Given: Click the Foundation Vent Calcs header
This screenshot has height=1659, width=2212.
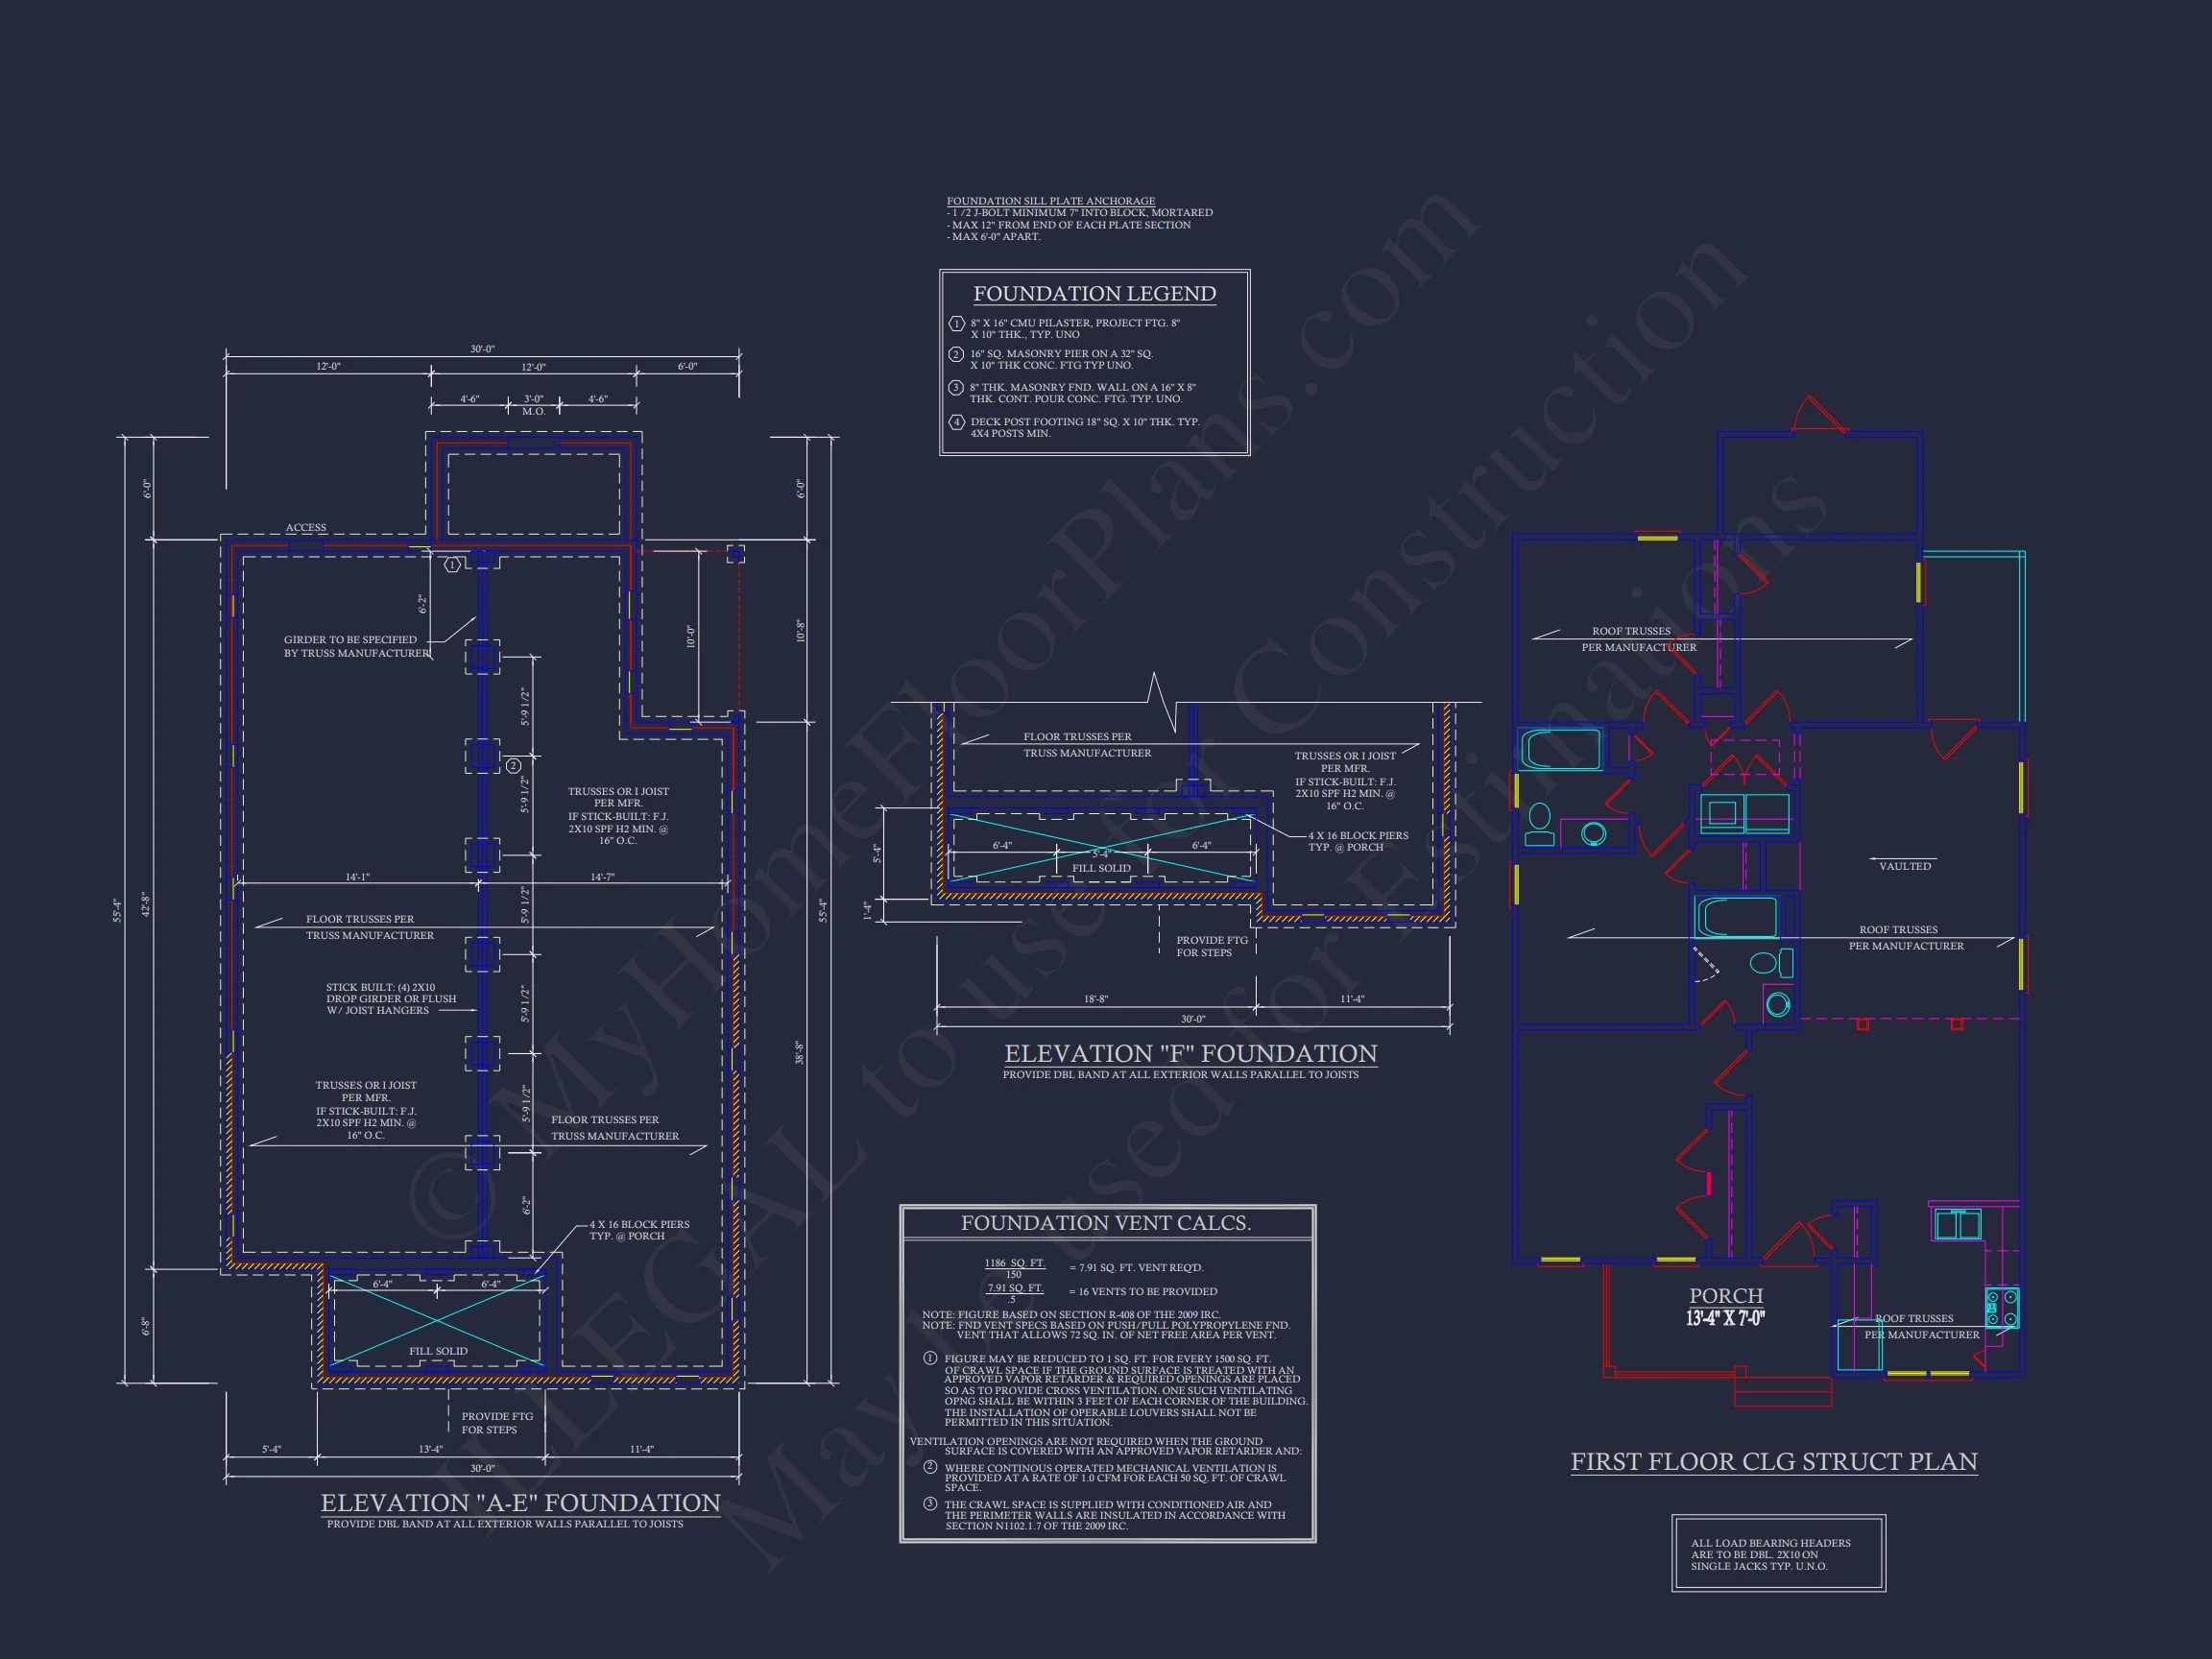Looking at the screenshot, I should pos(1106,1223).
